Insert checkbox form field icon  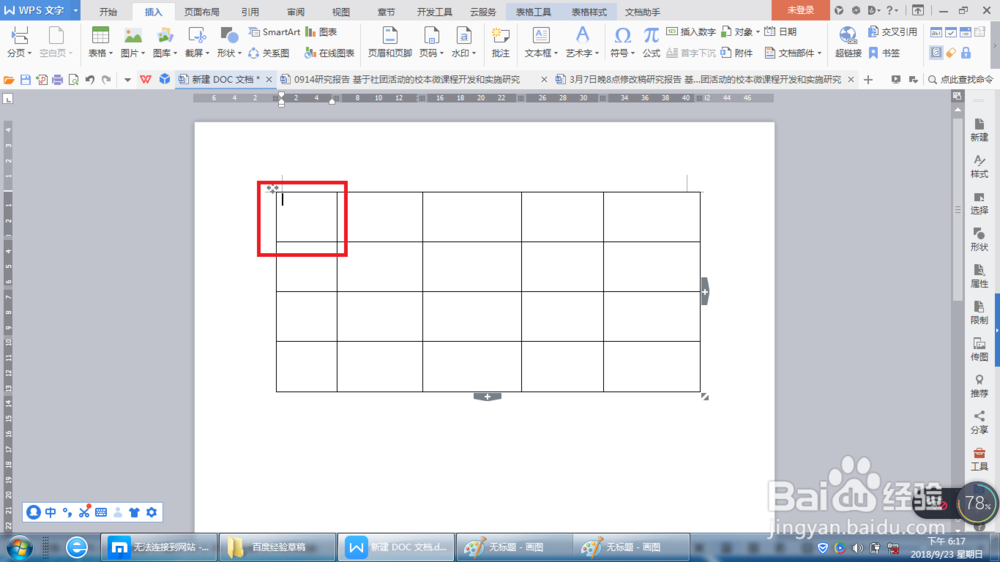pyautogui.click(x=951, y=32)
